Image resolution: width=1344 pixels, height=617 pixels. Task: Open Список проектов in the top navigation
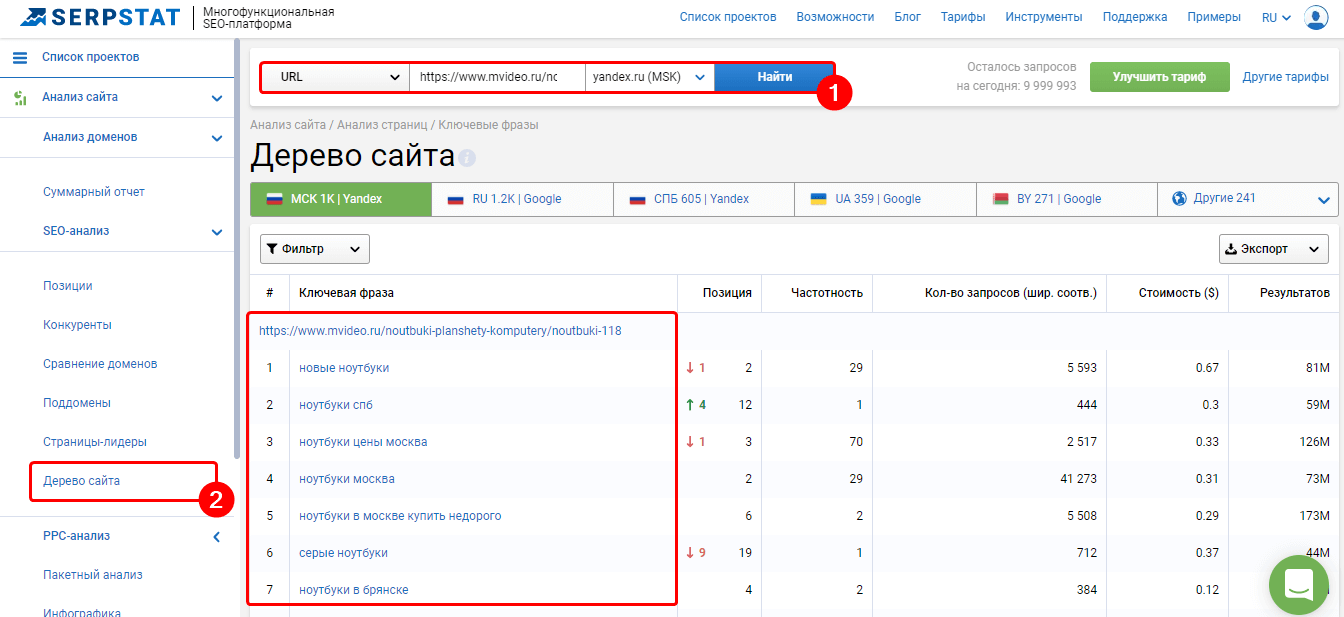pos(728,17)
